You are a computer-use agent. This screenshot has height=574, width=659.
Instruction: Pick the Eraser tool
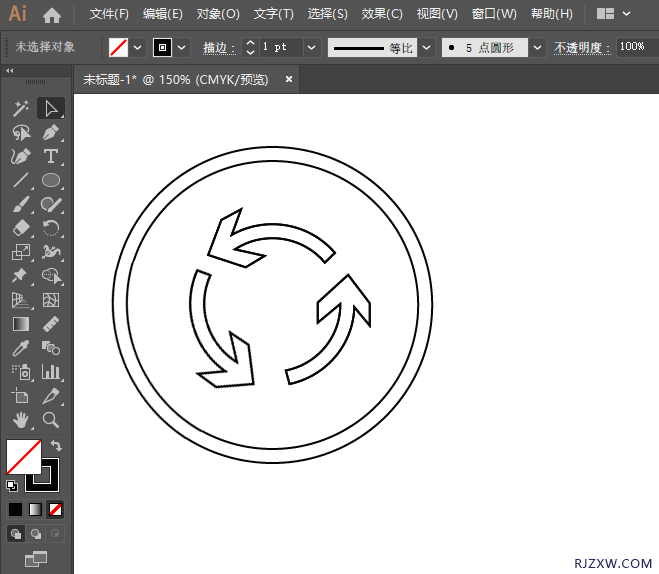[20, 229]
